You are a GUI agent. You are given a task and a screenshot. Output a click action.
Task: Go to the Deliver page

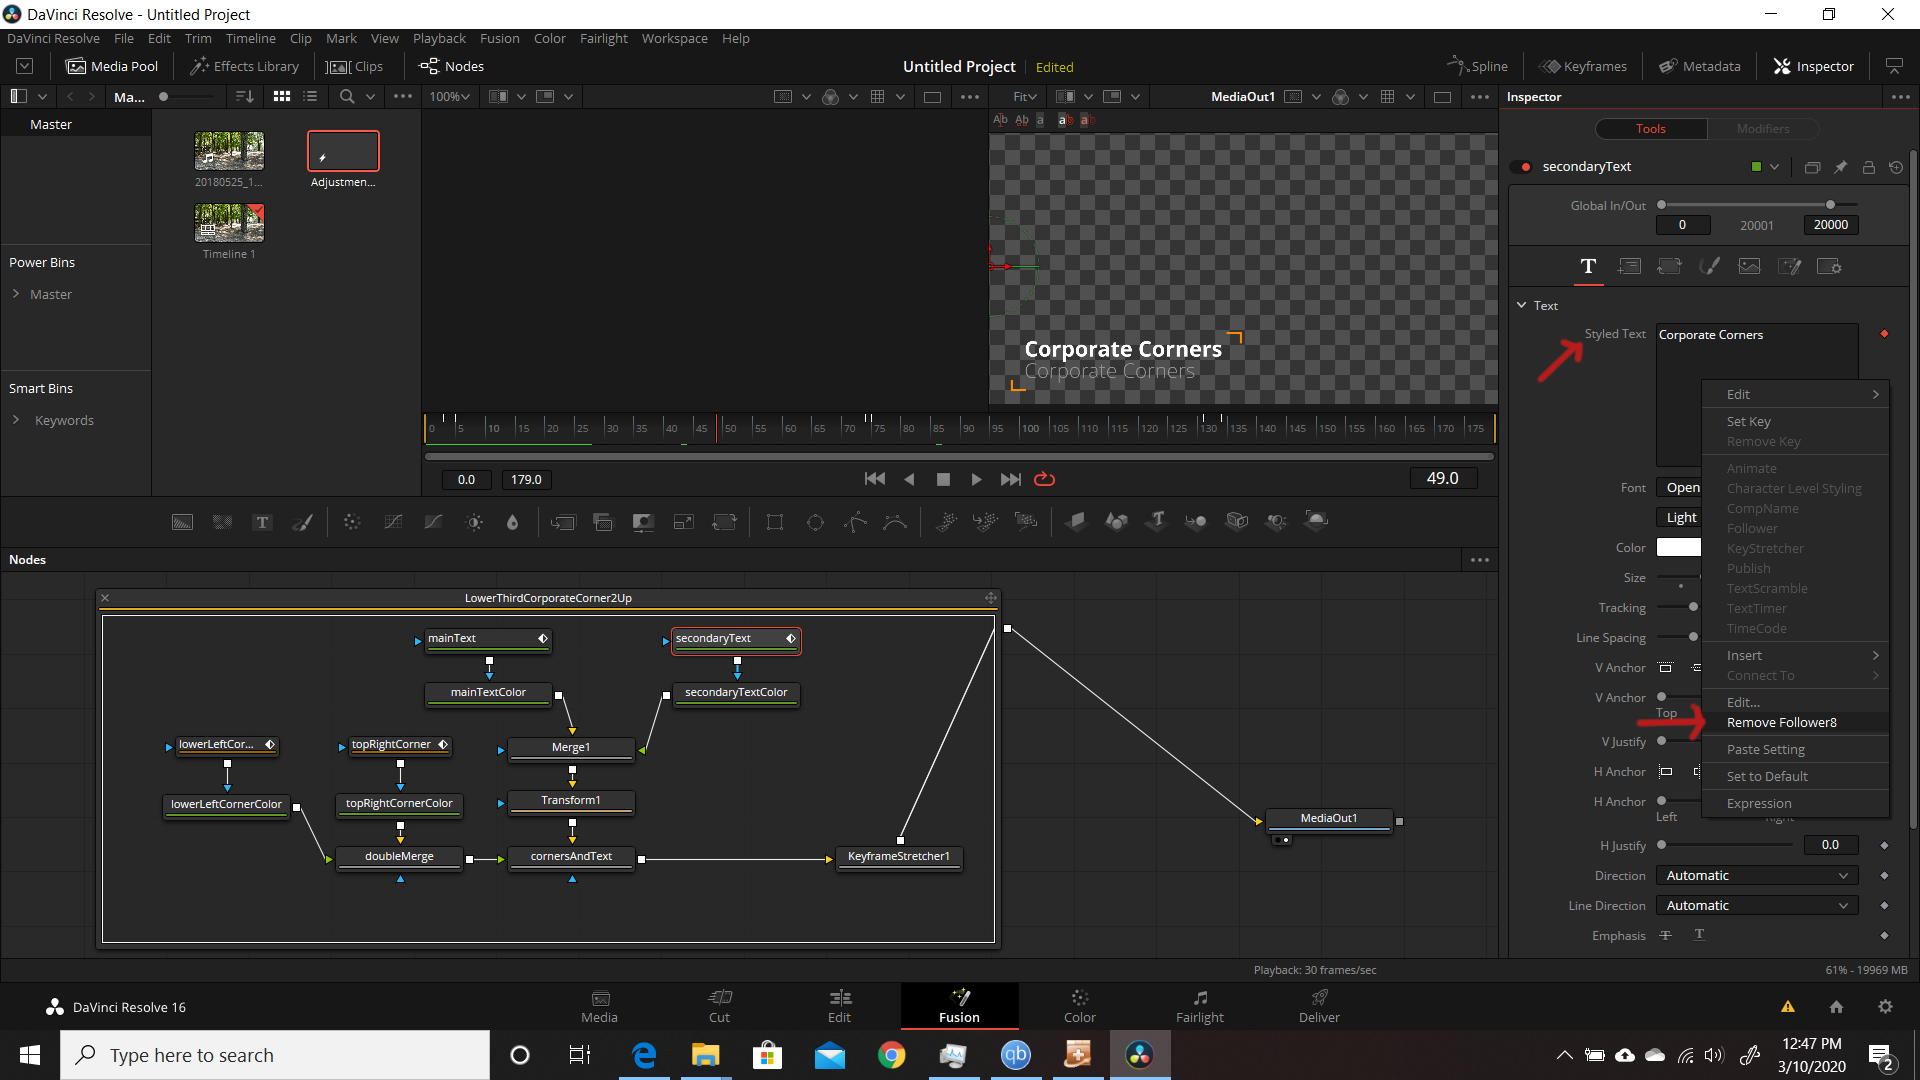(1319, 1006)
